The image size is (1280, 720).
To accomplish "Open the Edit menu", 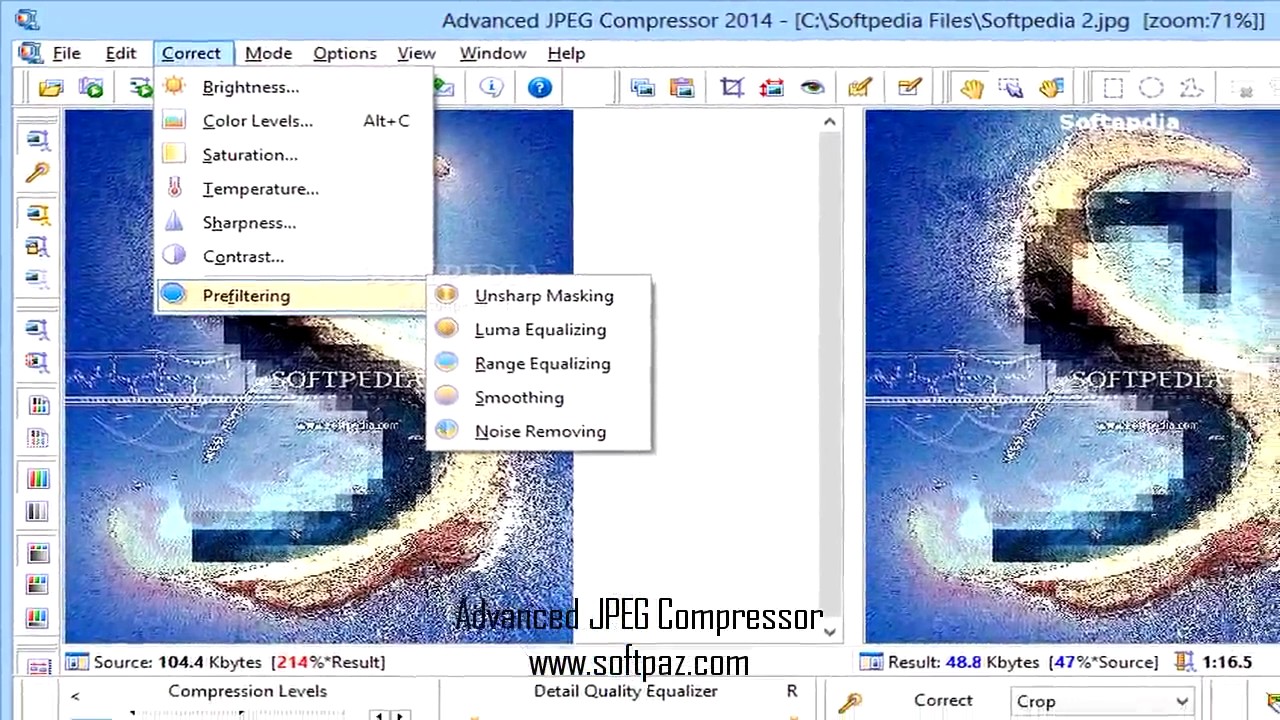I will tap(121, 53).
